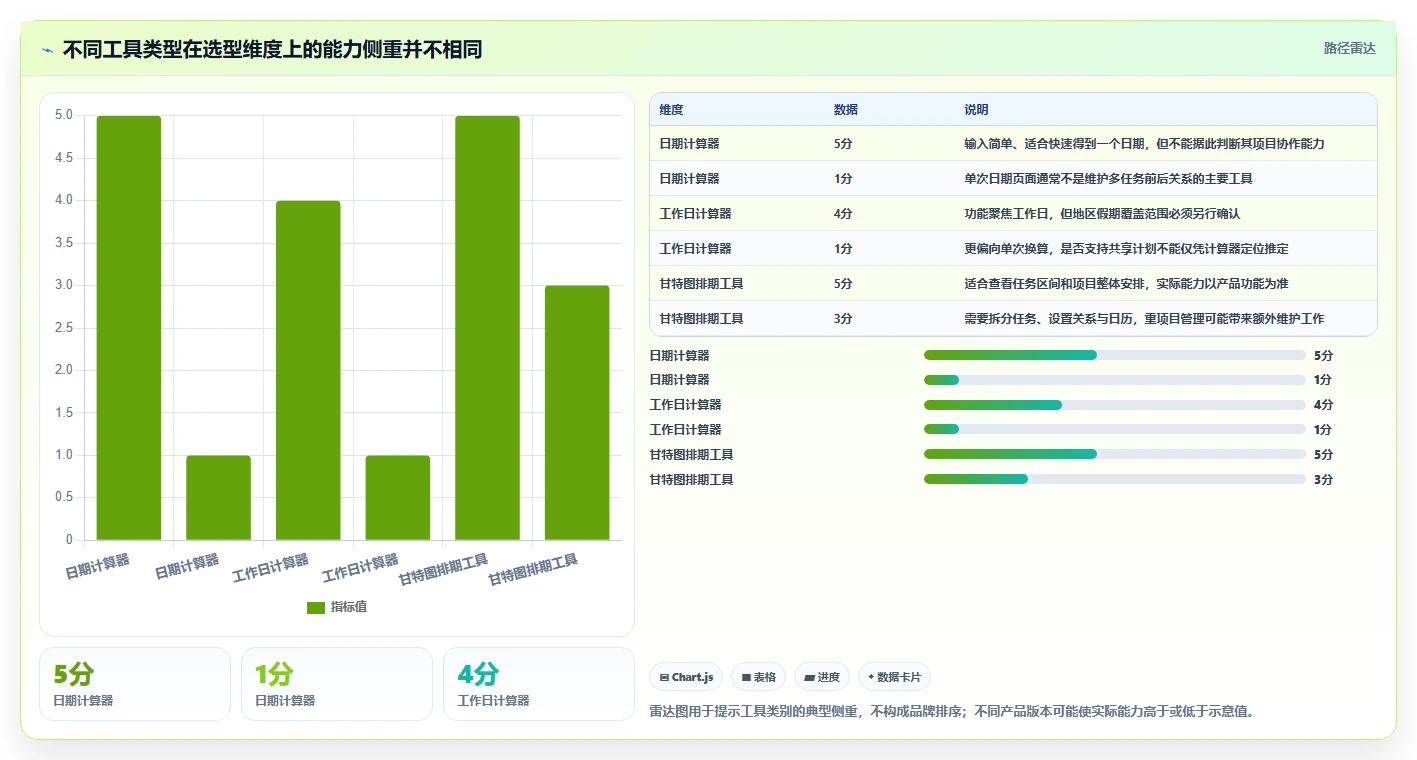The height and width of the screenshot is (760, 1417).
Task: Click the table cell starting 功能聚焦工作日
Action: coord(1102,214)
